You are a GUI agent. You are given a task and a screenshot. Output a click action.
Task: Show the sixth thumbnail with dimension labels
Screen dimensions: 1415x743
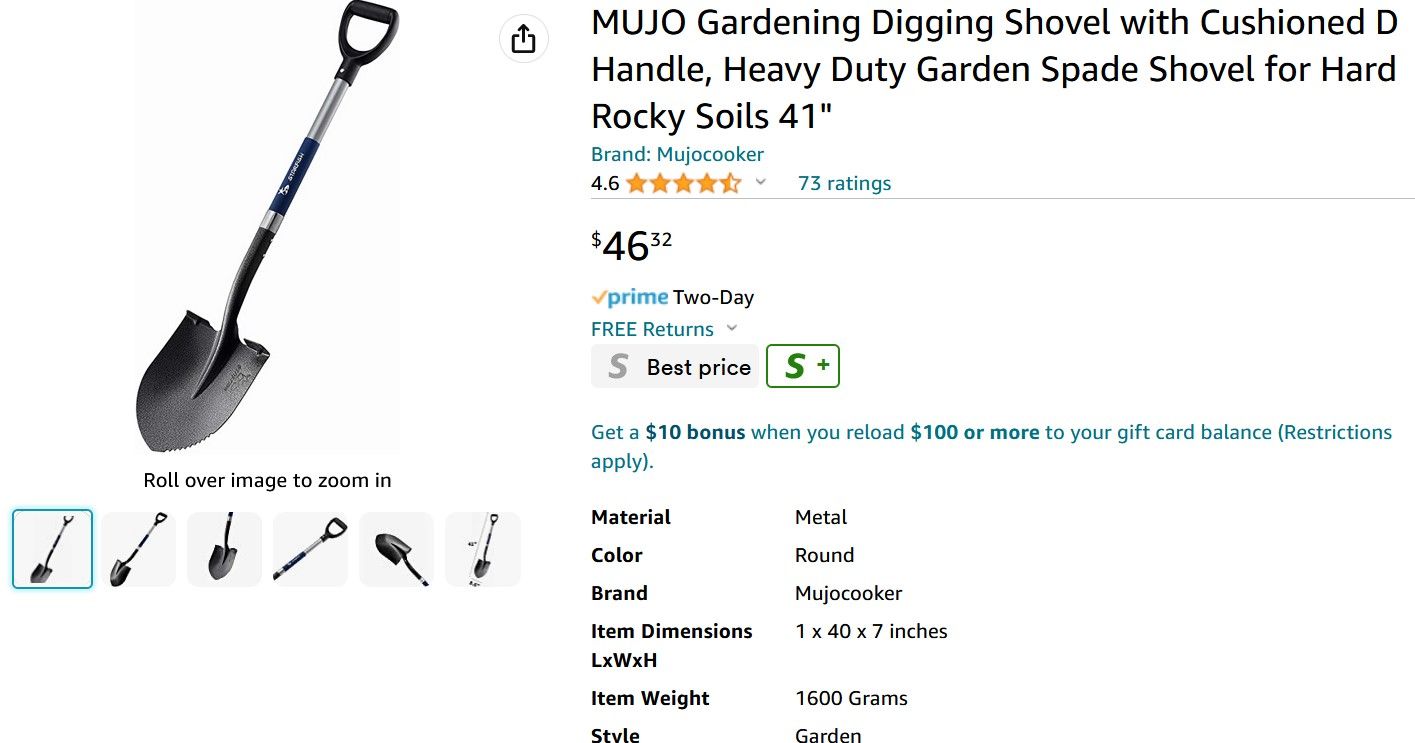point(482,549)
